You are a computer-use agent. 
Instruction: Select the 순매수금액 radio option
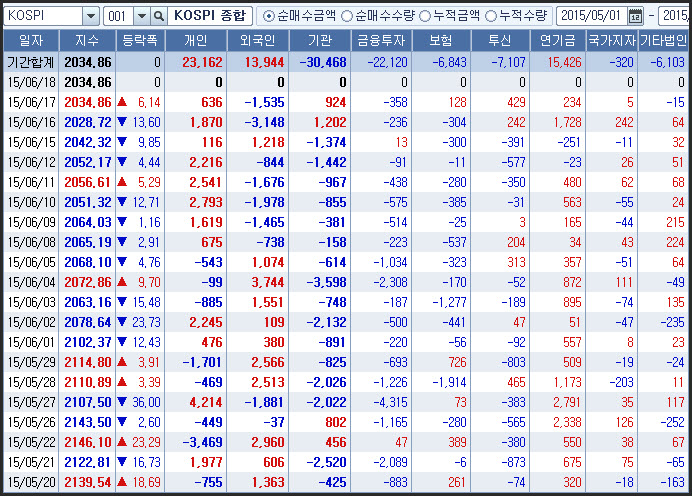coord(268,16)
